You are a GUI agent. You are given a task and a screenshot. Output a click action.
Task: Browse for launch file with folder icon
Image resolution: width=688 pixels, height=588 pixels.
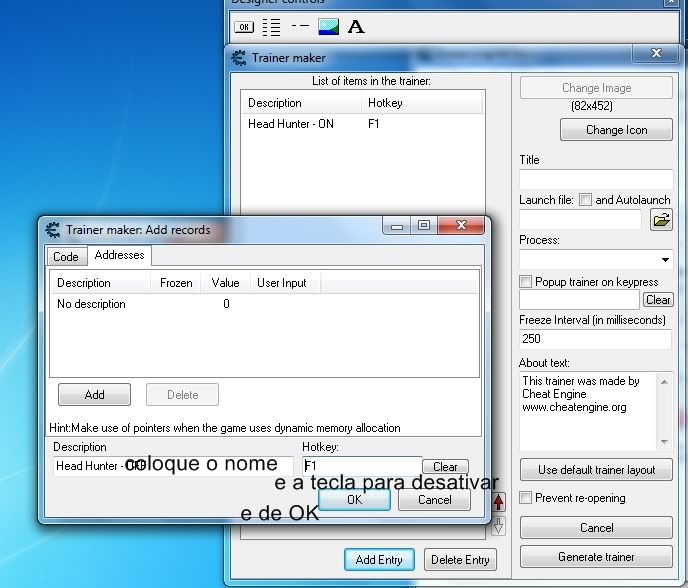pyautogui.click(x=661, y=219)
